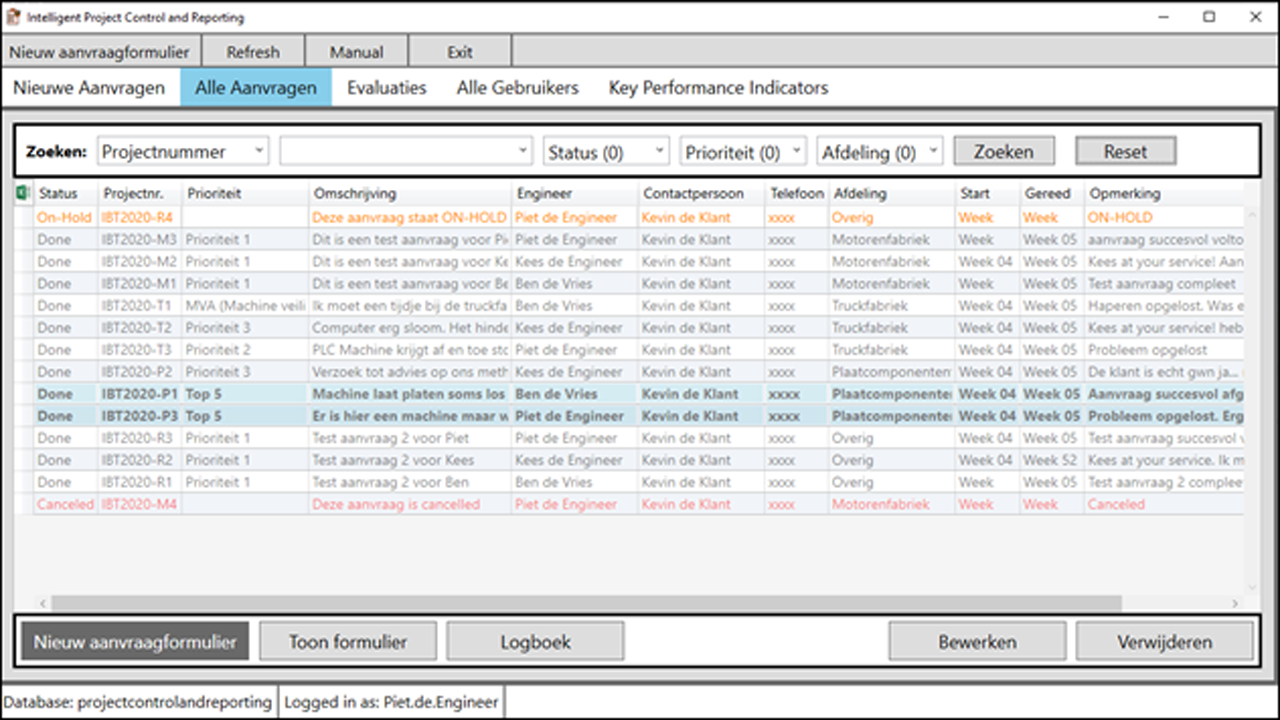Click description 'Deze aanvraag staat ON-HOLD'
The height and width of the screenshot is (720, 1280).
pyautogui.click(x=409, y=217)
